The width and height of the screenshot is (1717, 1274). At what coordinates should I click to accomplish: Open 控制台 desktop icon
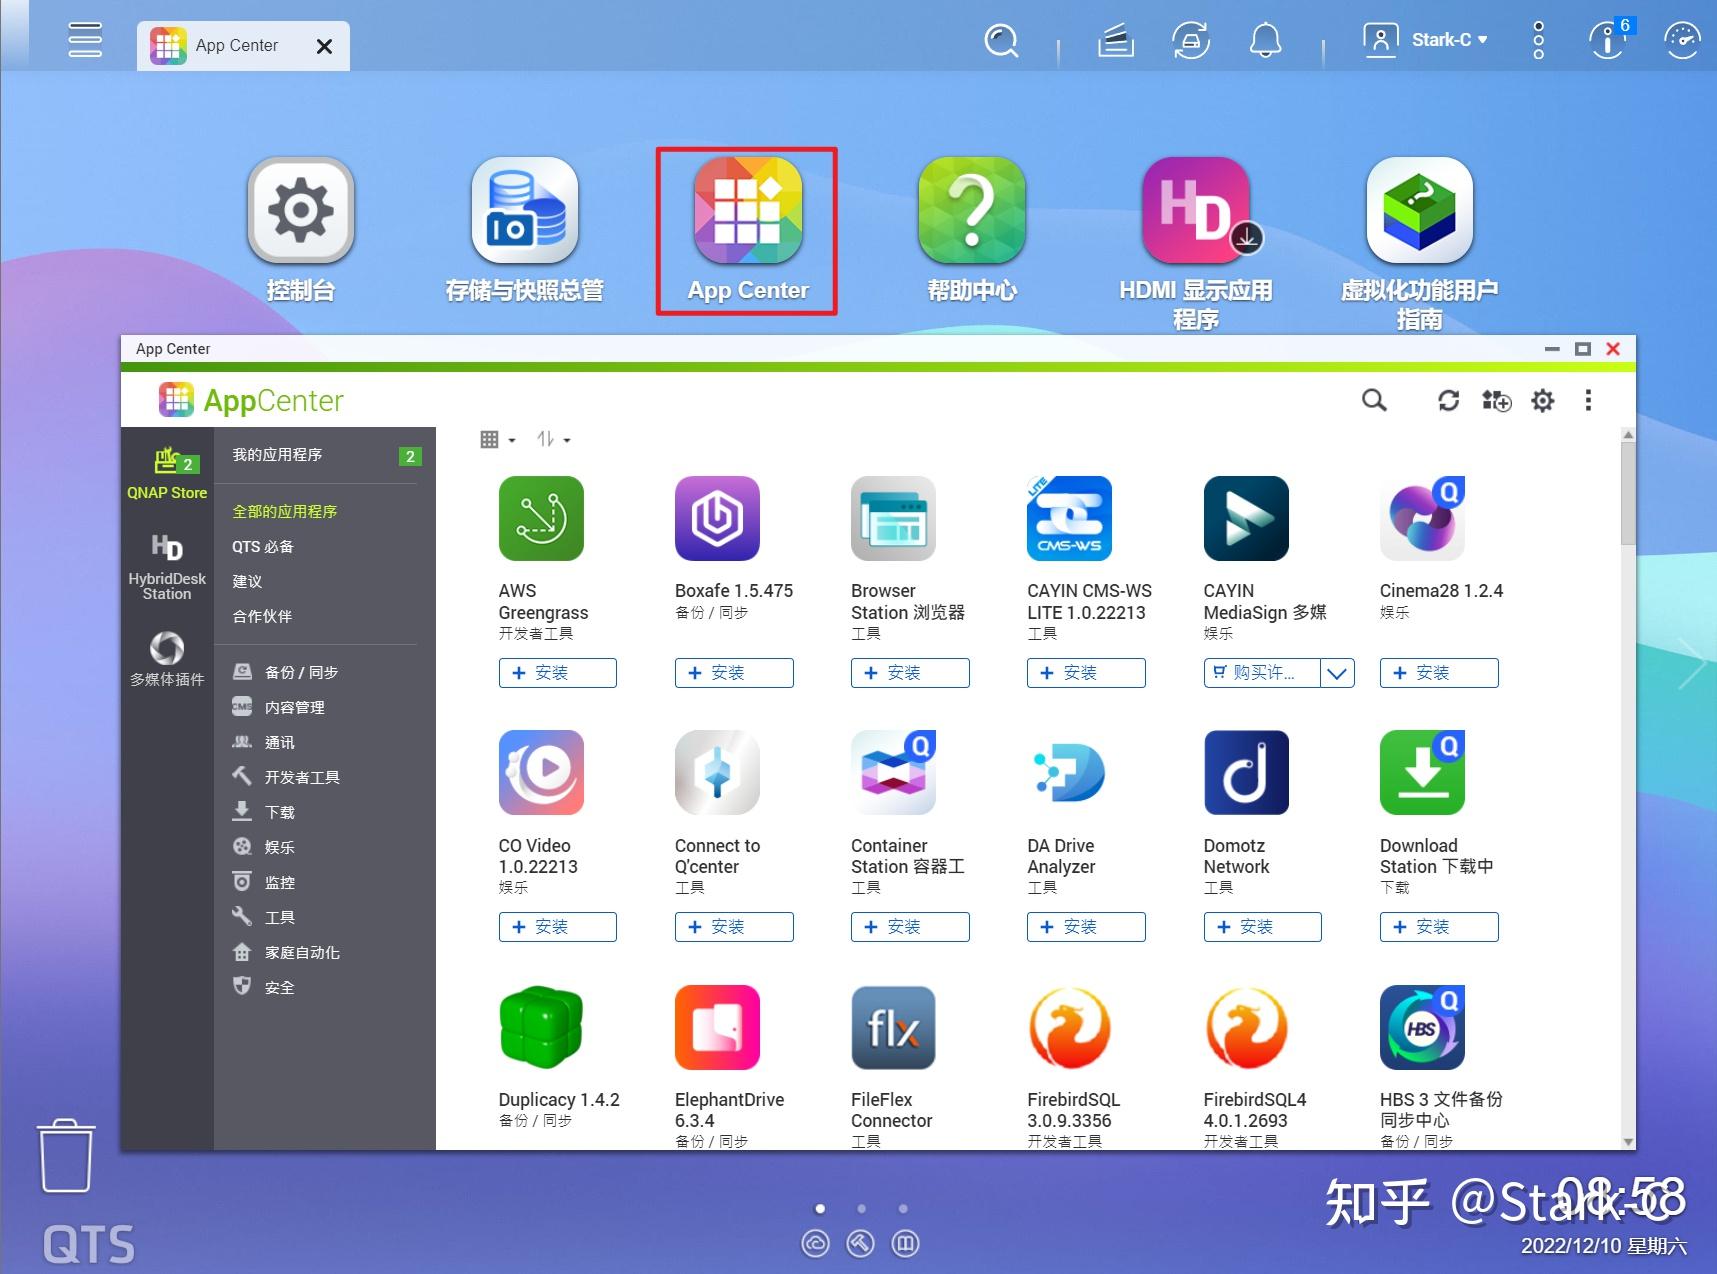[x=300, y=230]
